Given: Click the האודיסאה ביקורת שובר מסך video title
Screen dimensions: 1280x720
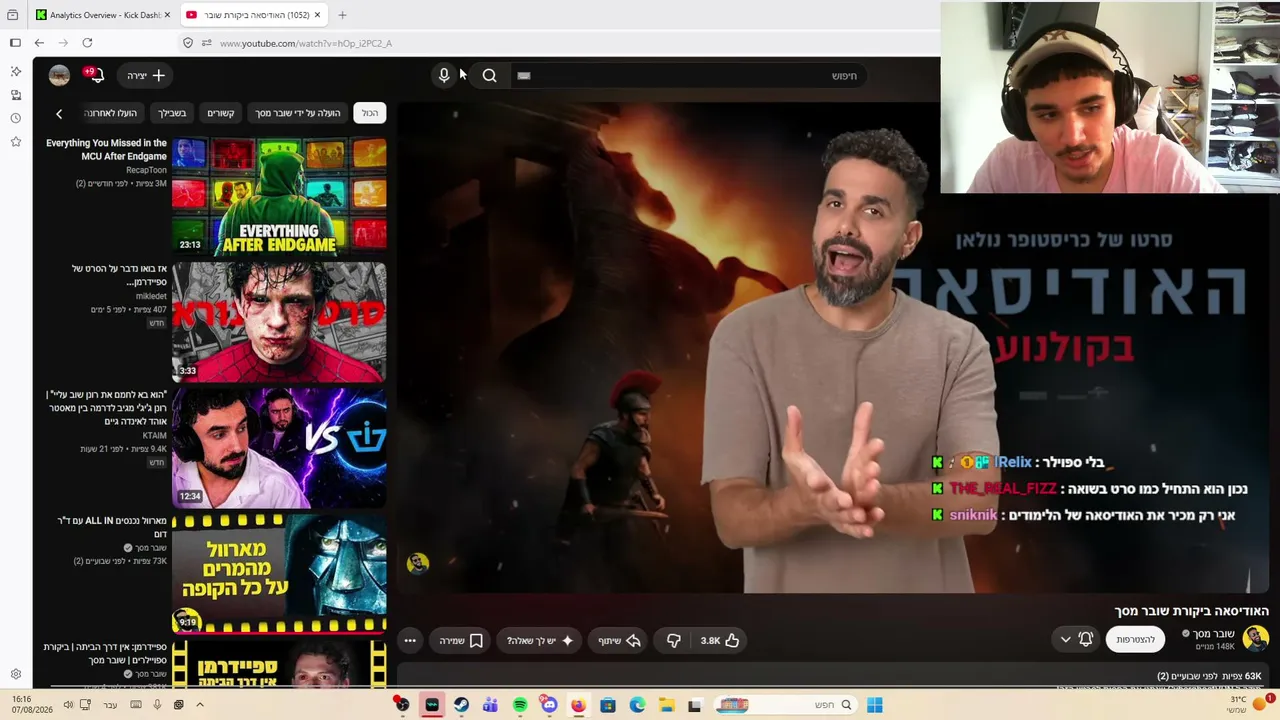Looking at the screenshot, I should (x=1191, y=611).
